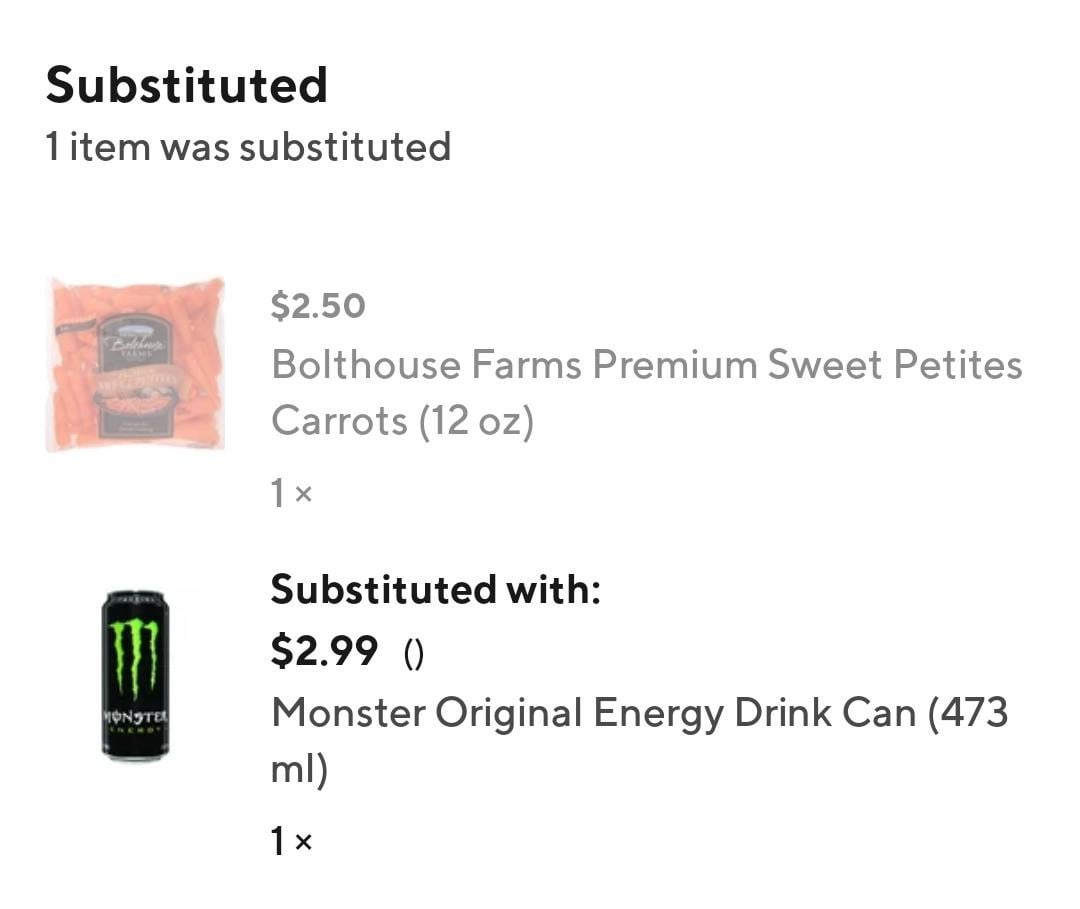Image resolution: width=1080 pixels, height=909 pixels.
Task: Click the green Monster claw logo
Action: coord(135,656)
